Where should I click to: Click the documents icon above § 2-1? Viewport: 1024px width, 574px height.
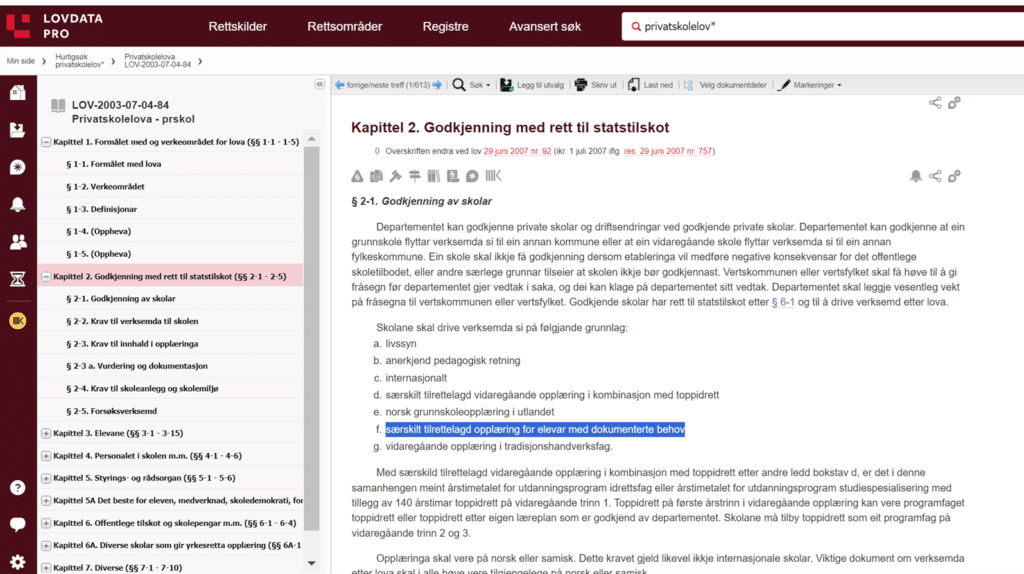click(376, 176)
